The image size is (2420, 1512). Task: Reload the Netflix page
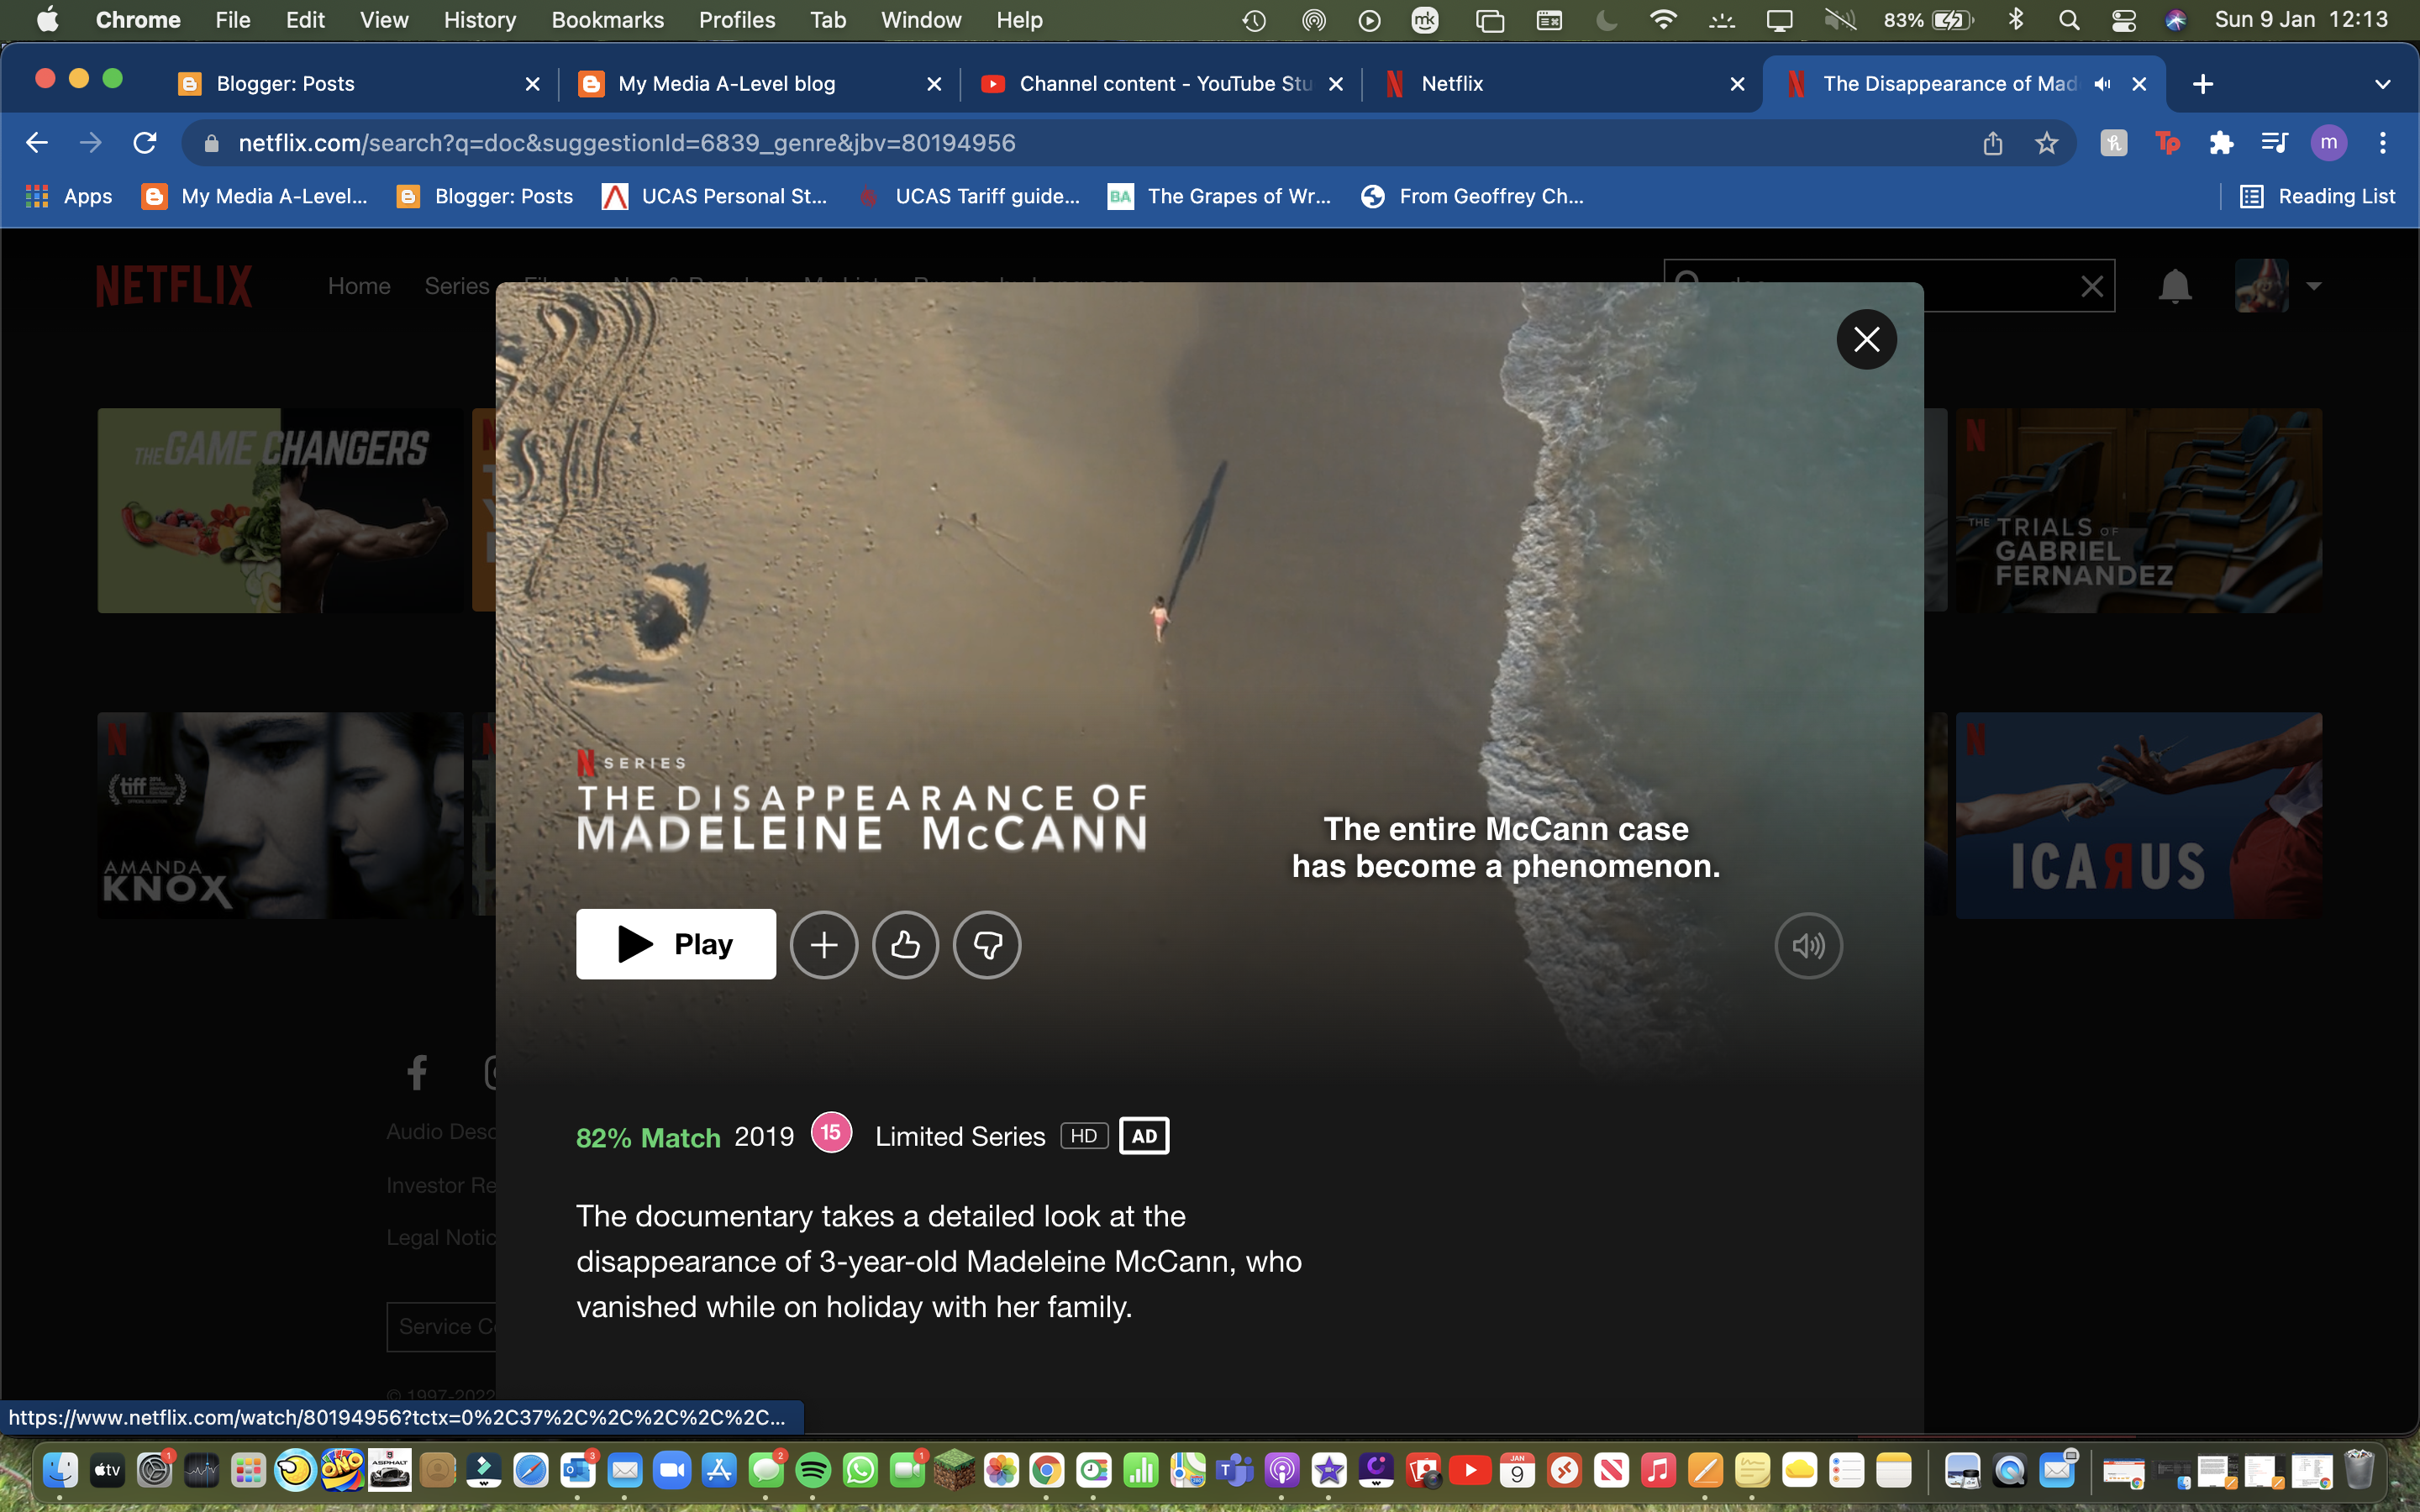point(145,143)
